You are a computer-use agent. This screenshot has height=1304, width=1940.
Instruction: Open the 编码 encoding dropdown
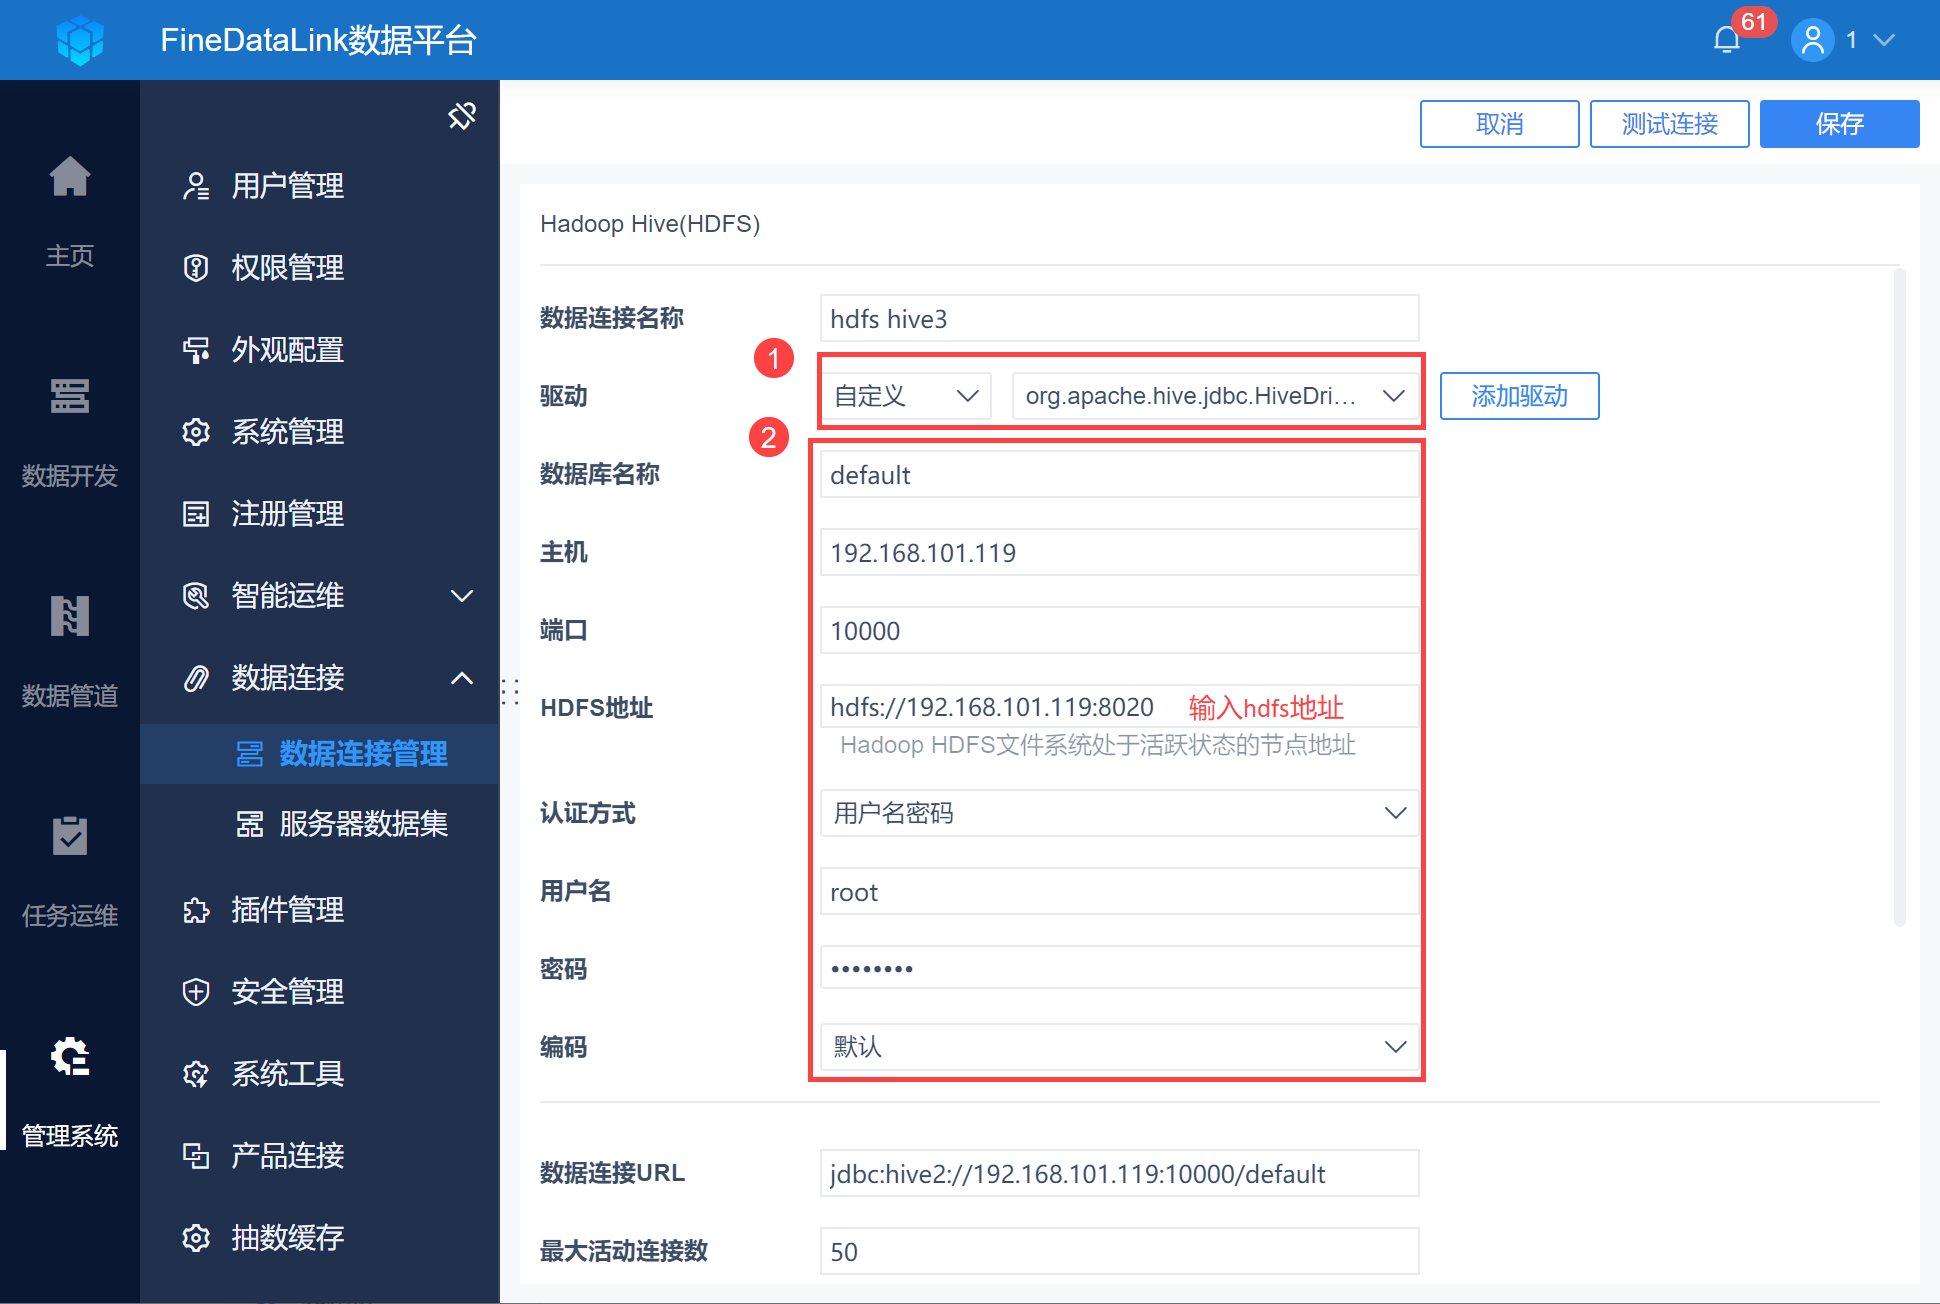(x=1118, y=1047)
